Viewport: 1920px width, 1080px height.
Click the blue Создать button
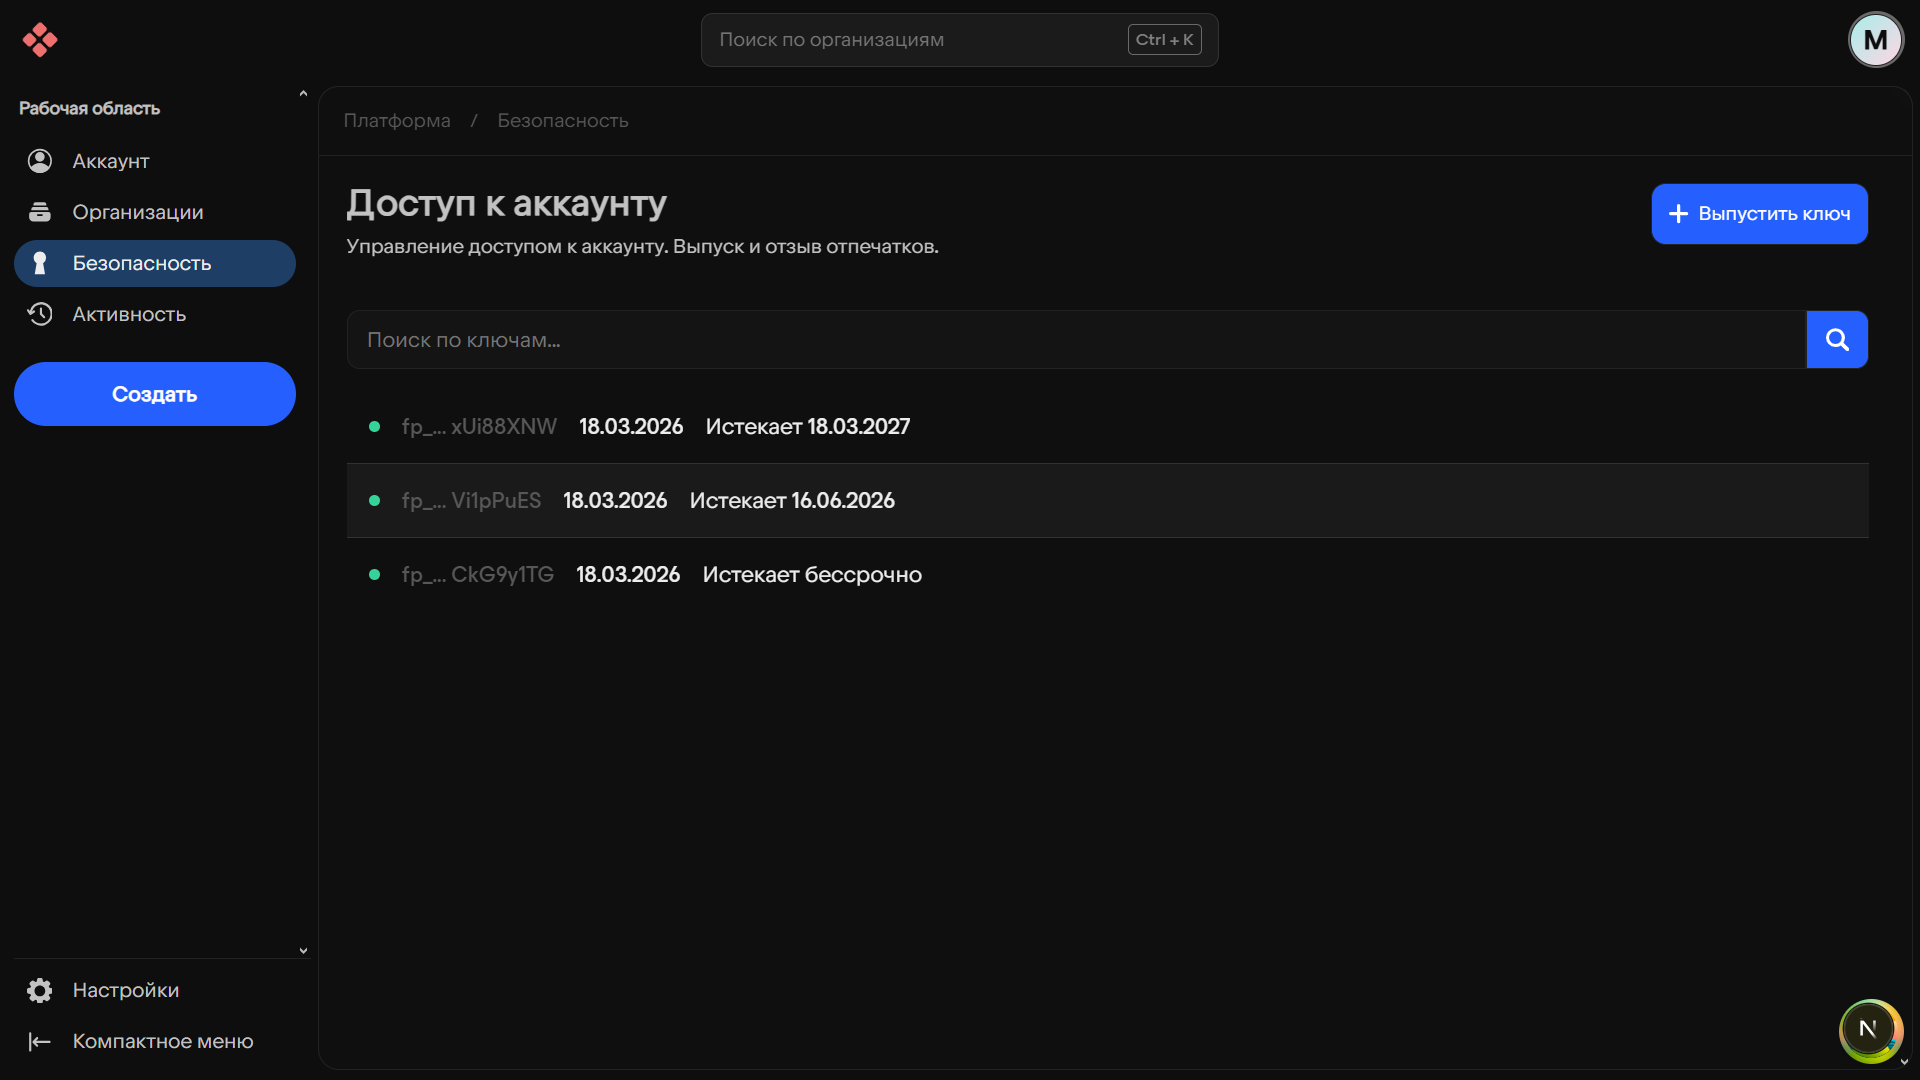coord(154,394)
